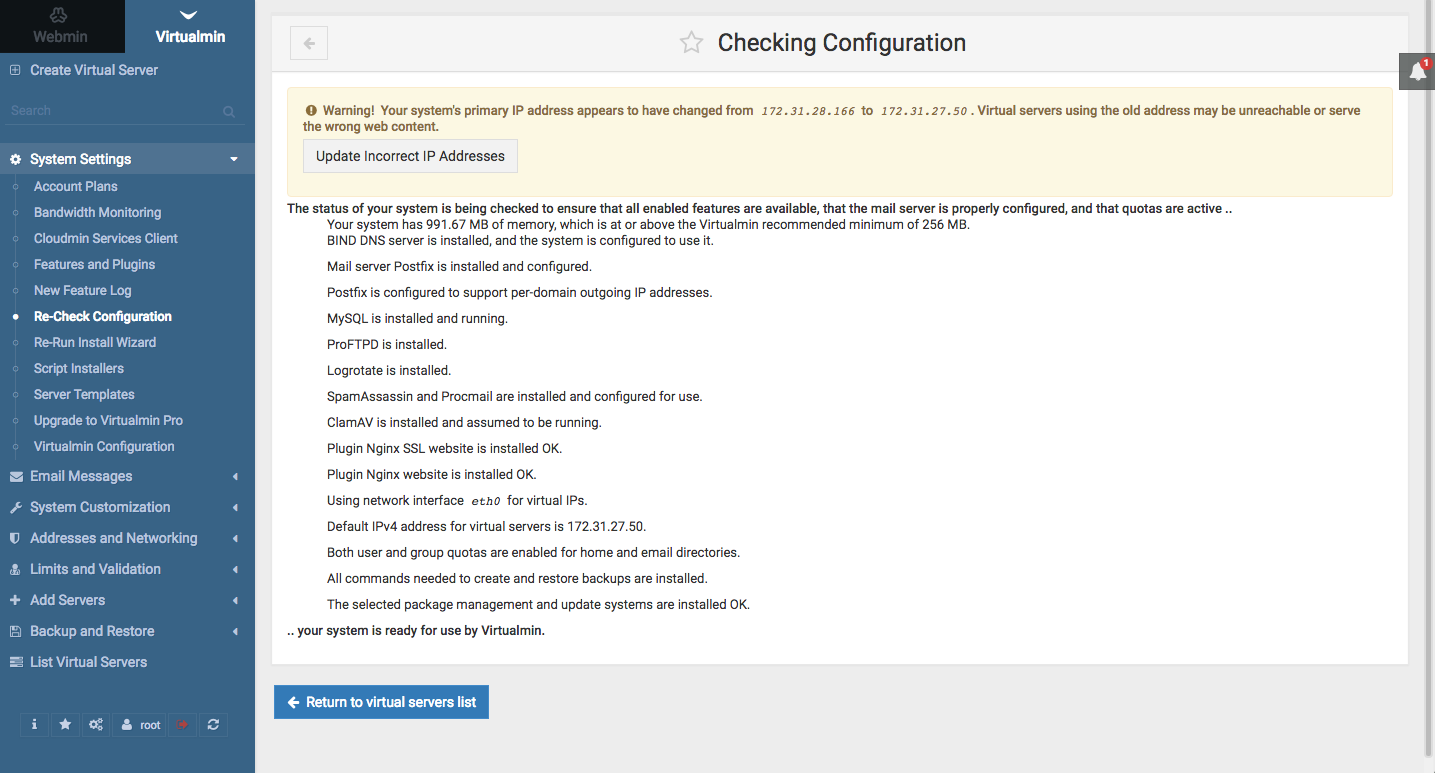Viewport: 1435px width, 773px height.
Task: Open Virtualmin Configuration
Action: (104, 446)
